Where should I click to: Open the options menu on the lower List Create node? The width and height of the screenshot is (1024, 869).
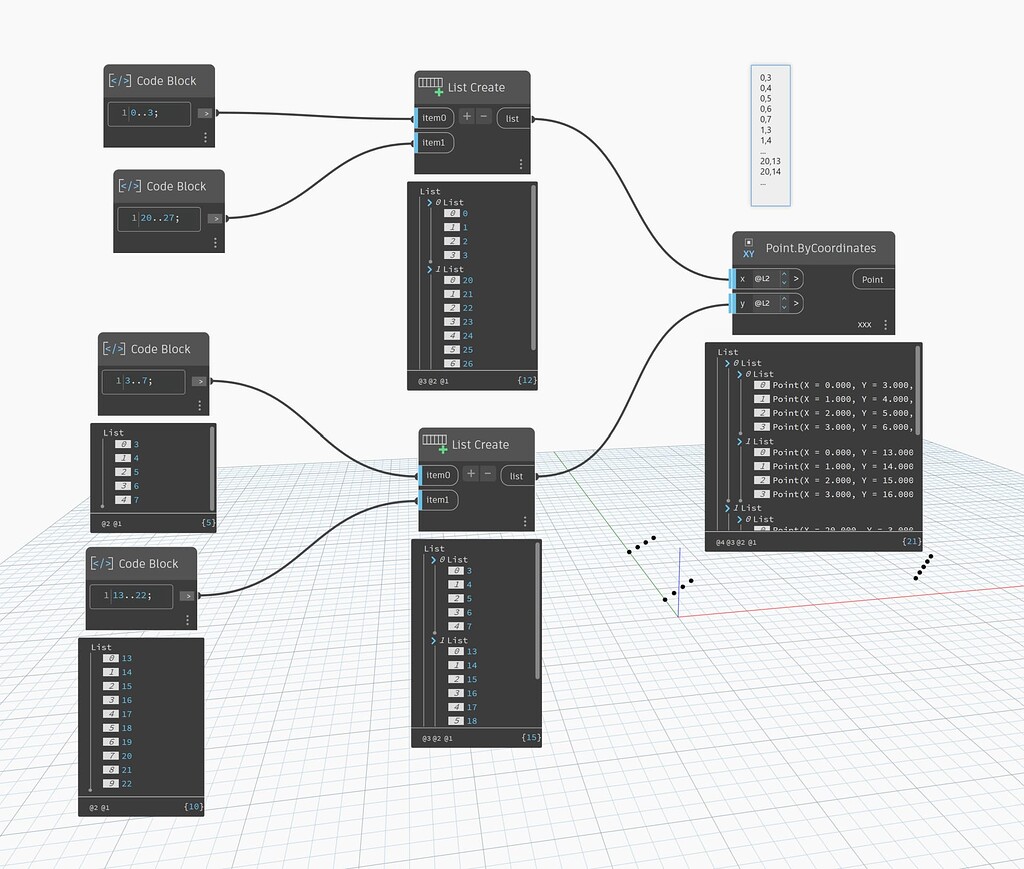click(x=525, y=521)
